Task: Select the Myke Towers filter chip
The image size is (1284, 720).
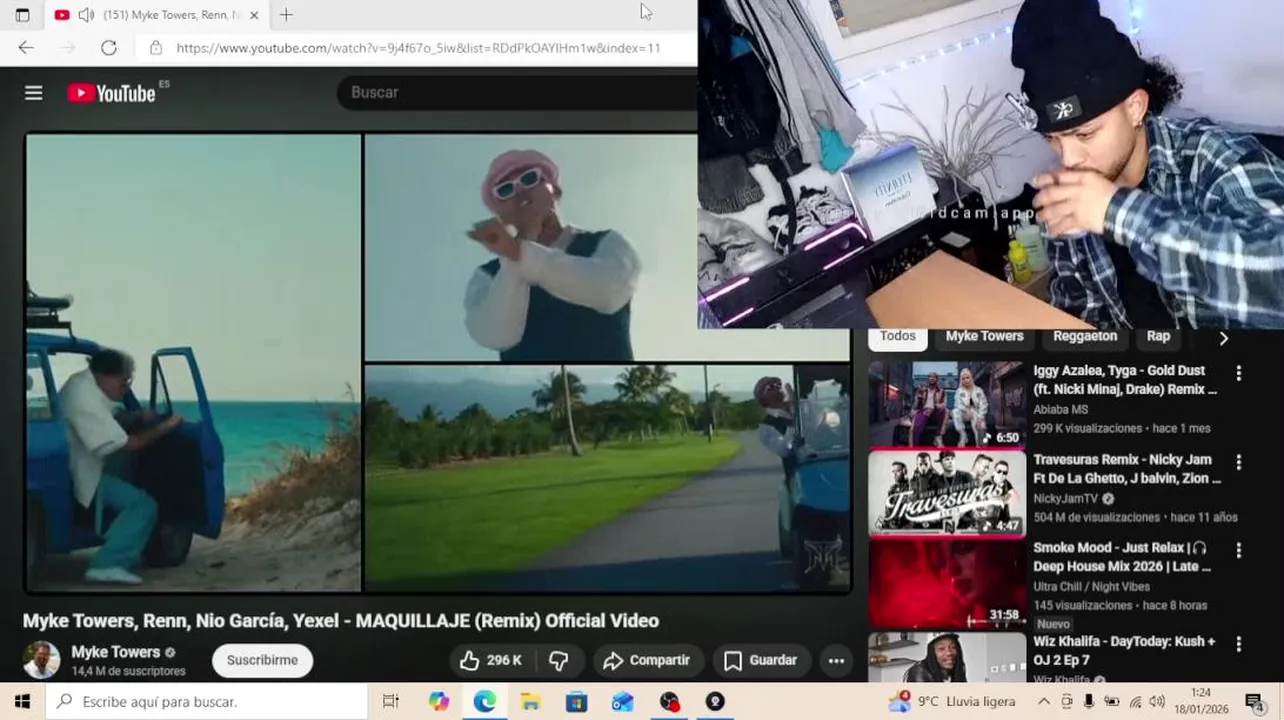Action: pos(984,337)
